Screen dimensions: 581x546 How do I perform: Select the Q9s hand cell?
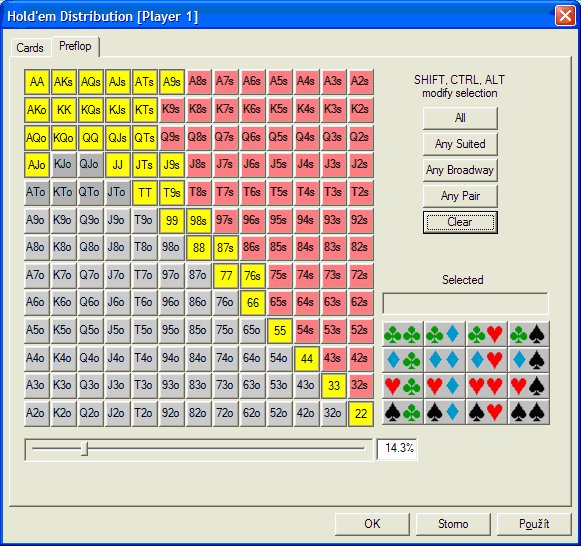point(172,137)
